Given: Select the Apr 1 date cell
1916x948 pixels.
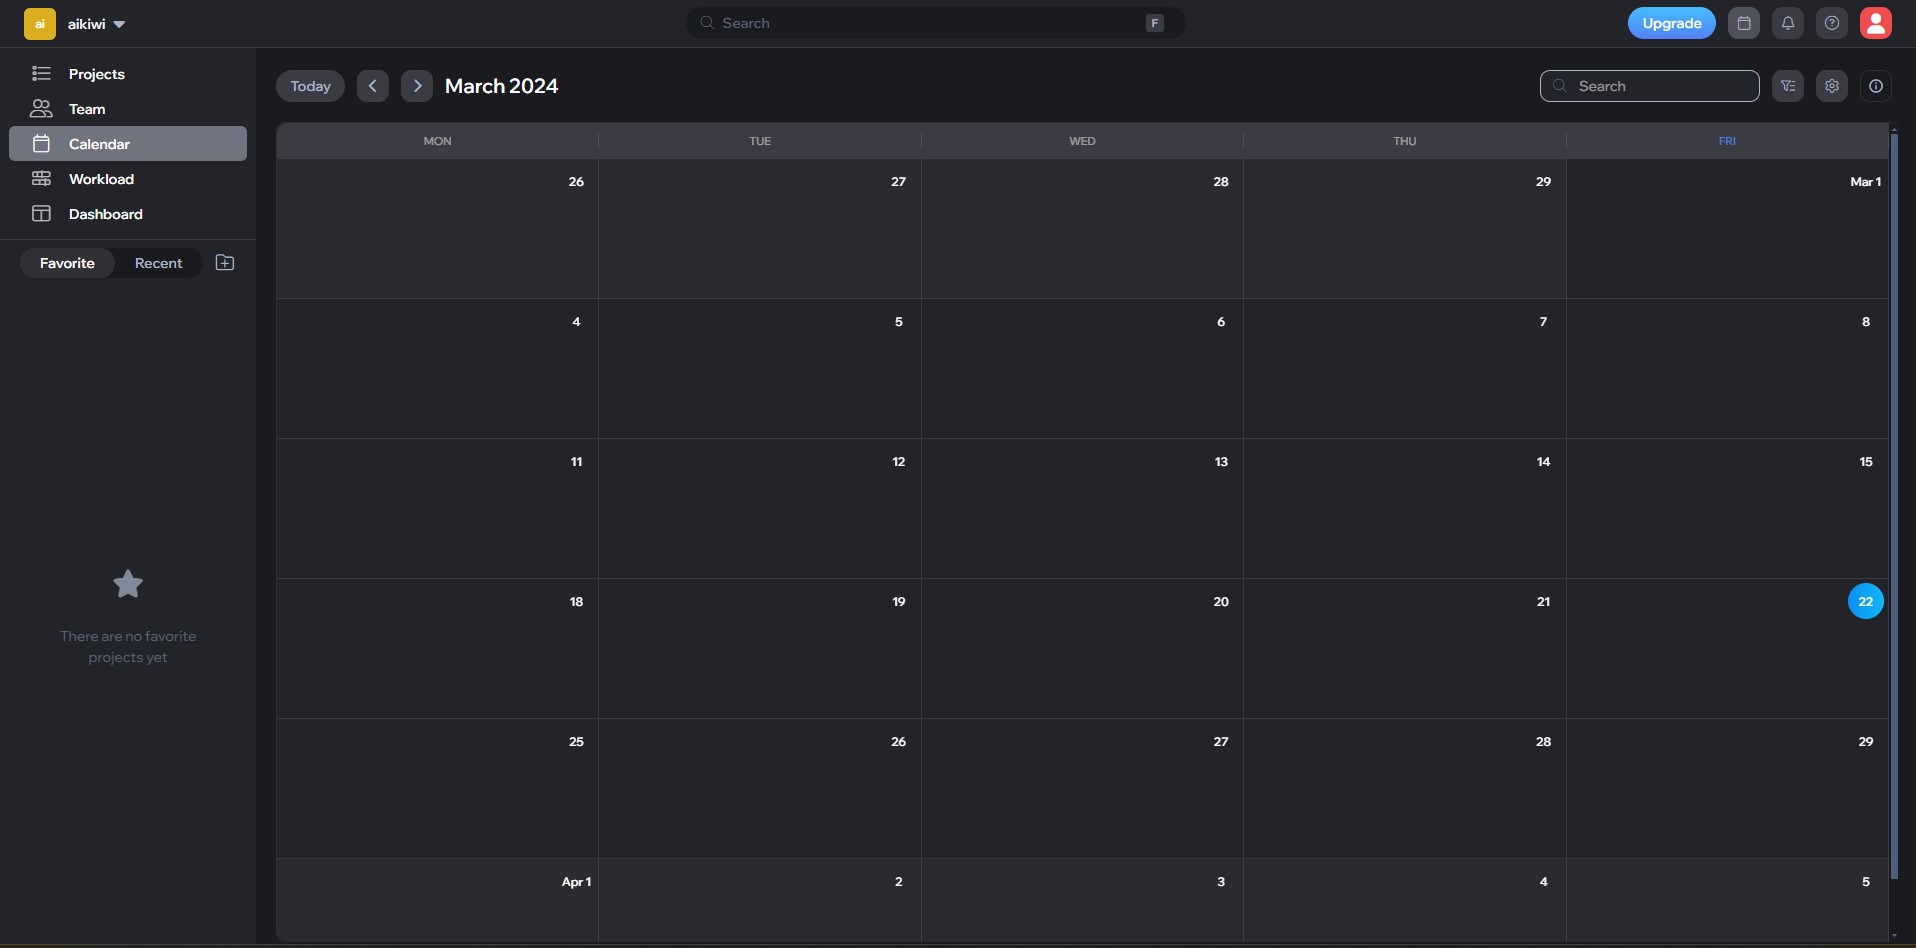Looking at the screenshot, I should click(437, 900).
